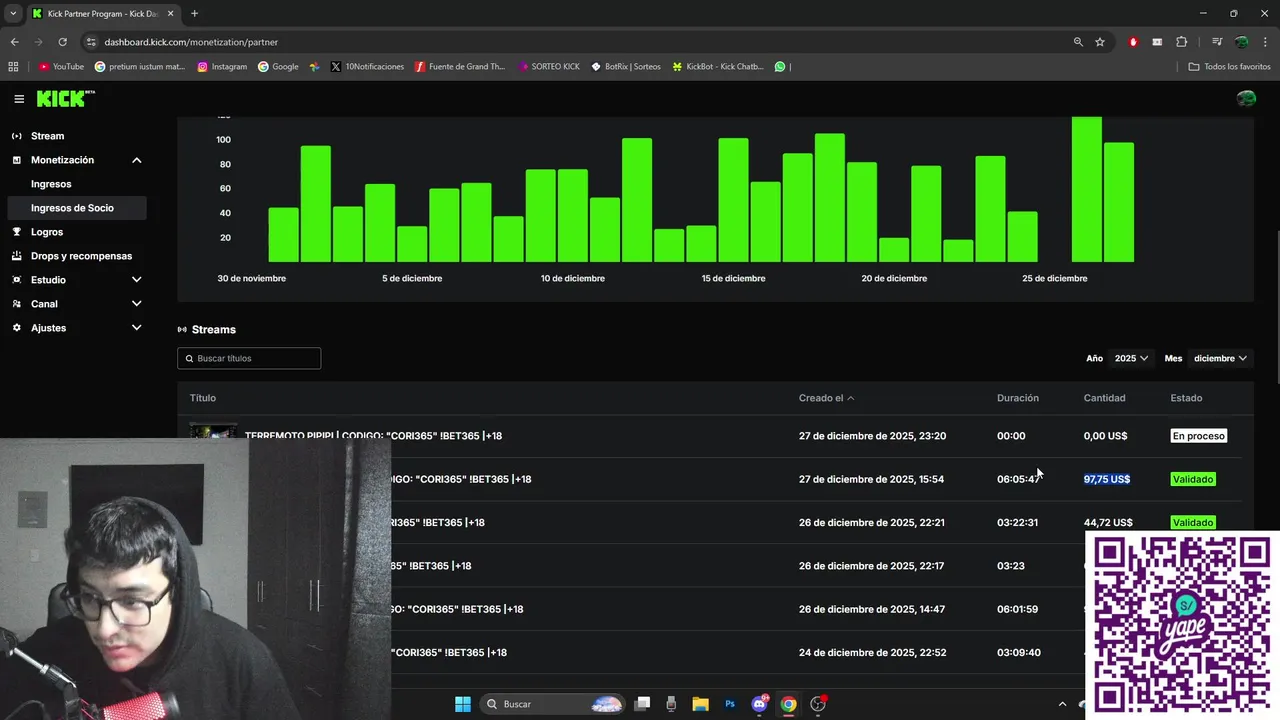This screenshot has width=1280, height=720.
Task: Click the 30 de noviembre axis label
Action: coord(251,278)
